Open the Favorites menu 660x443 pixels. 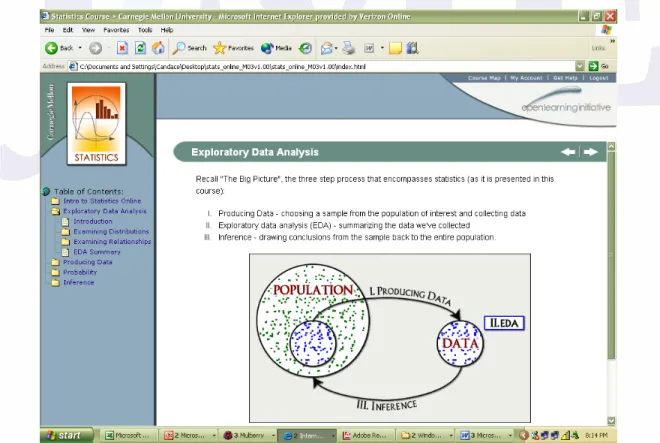click(x=116, y=30)
